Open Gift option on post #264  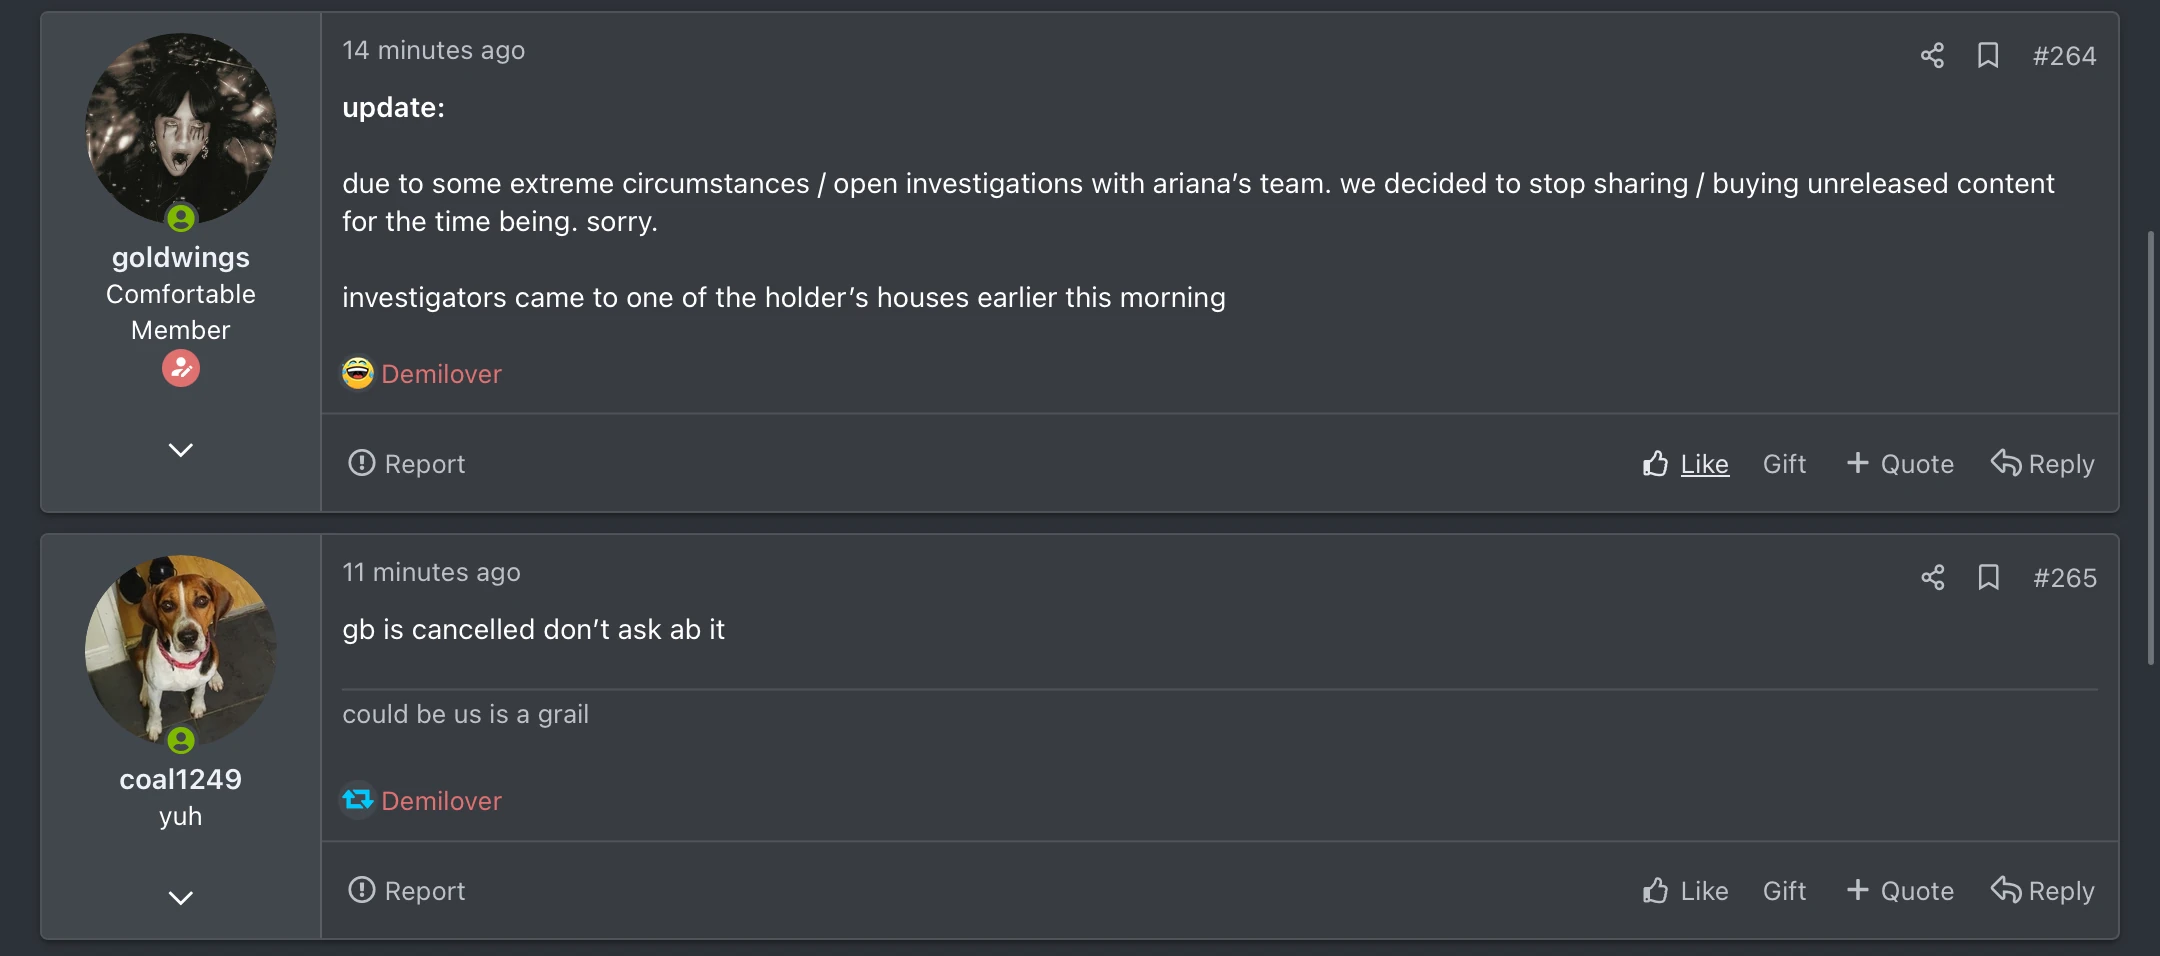pos(1784,464)
